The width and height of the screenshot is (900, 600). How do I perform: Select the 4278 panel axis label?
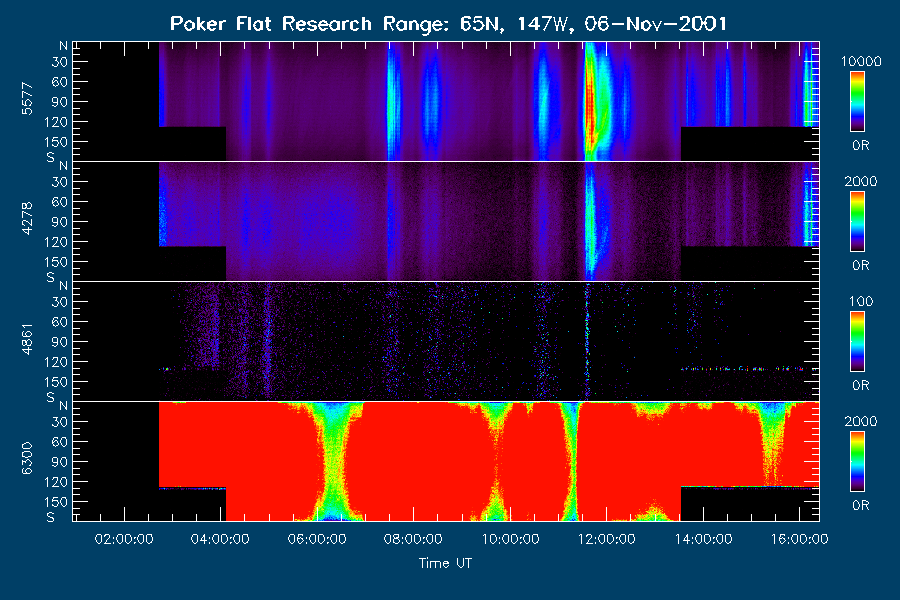(27, 218)
